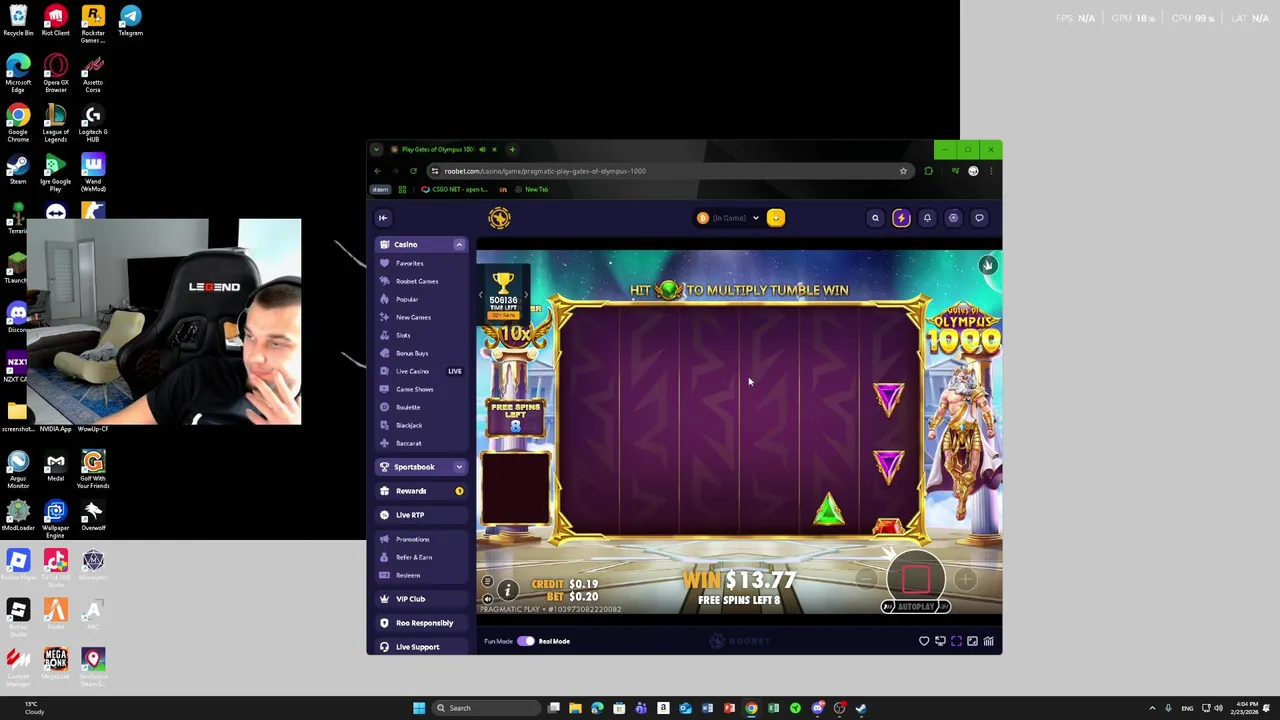Show game stats bar-chart icon
1280x720 pixels.
988,641
